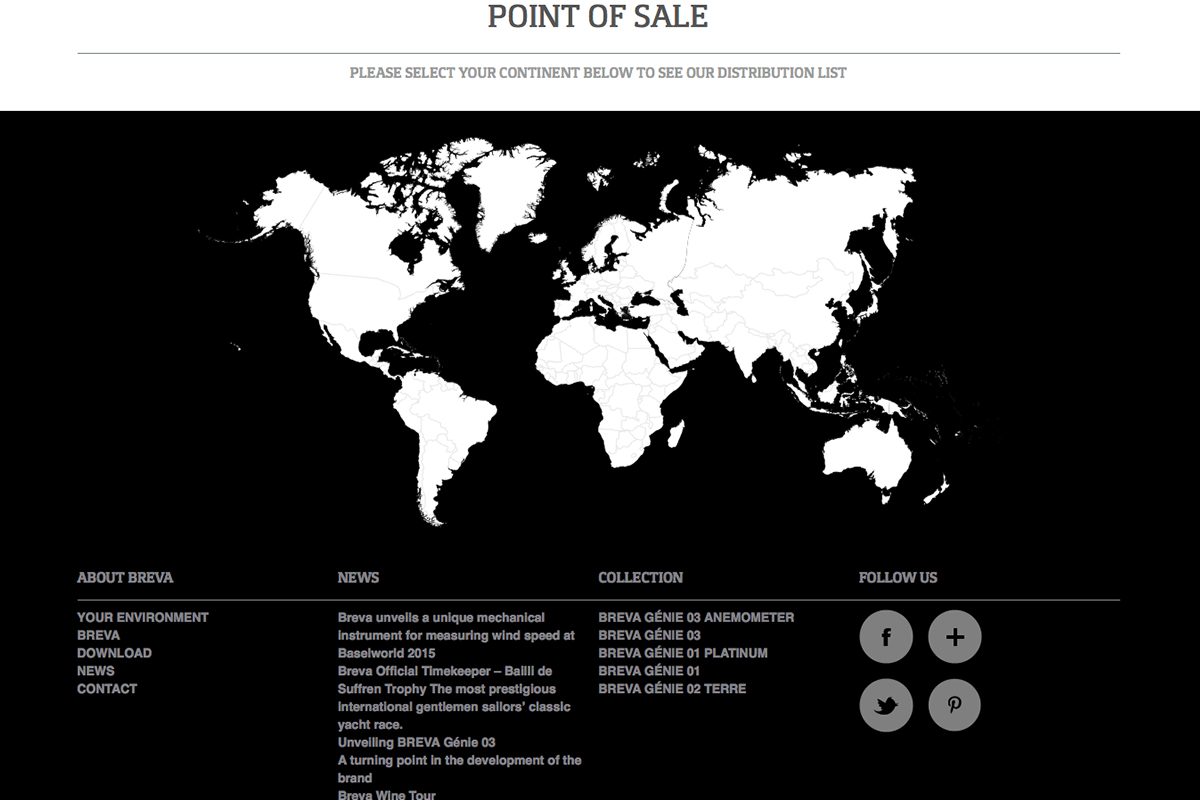Open the Twitter bird icon
1200x800 pixels.
[886, 706]
